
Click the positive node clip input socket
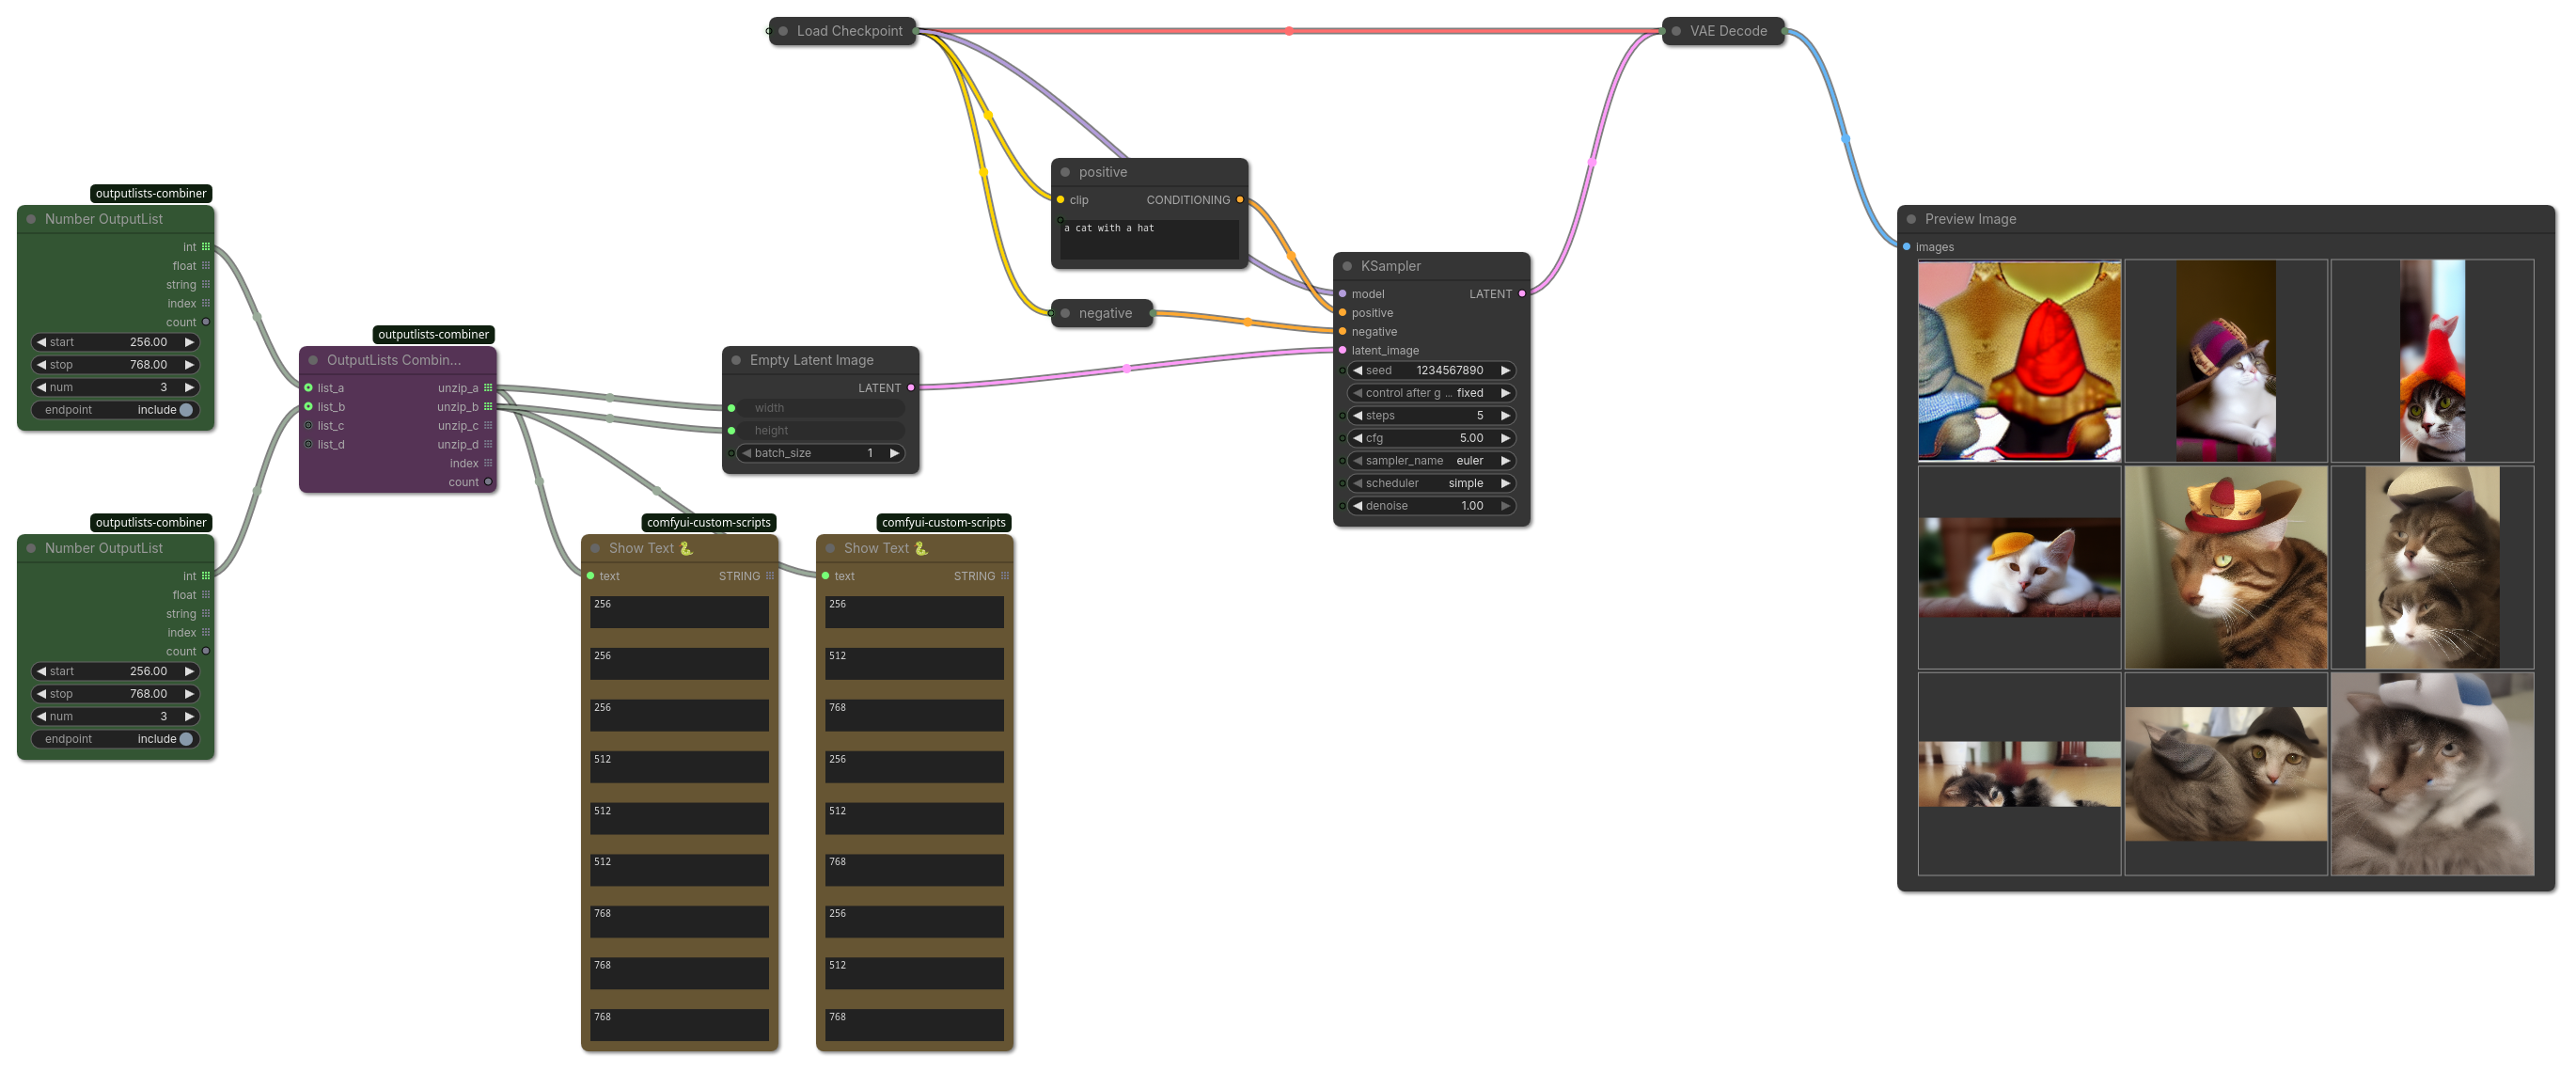click(1060, 200)
